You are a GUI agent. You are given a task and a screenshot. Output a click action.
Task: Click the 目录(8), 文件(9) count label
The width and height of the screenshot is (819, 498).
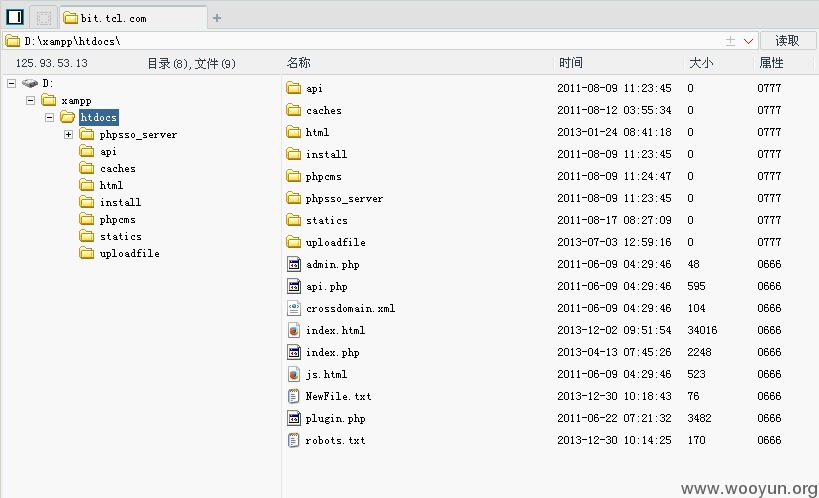click(191, 64)
